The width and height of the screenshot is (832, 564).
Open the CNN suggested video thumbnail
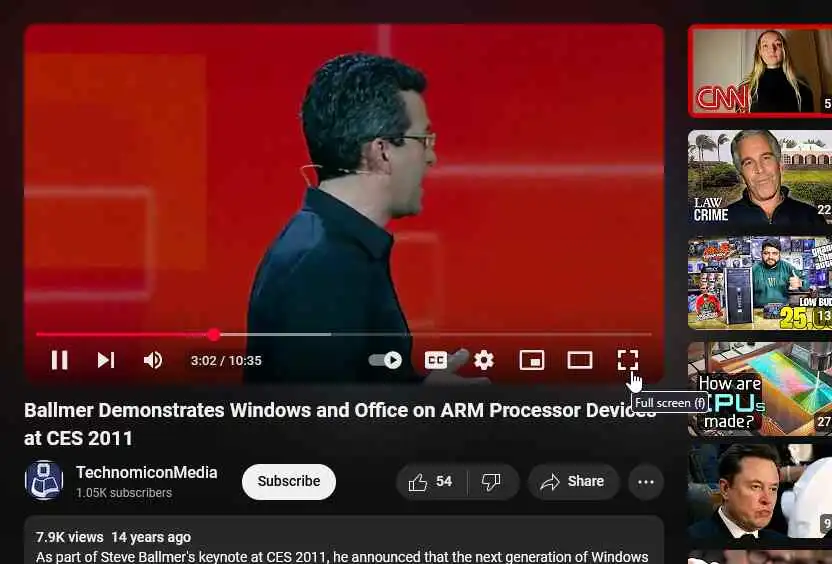click(x=760, y=71)
